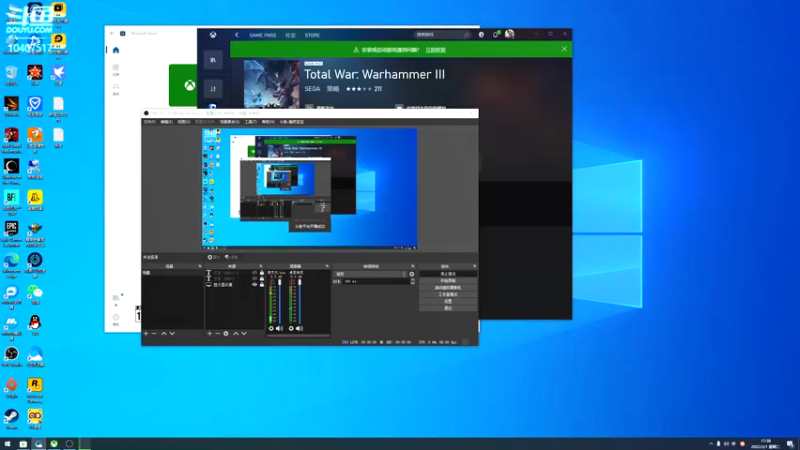Image resolution: width=800 pixels, height=450 pixels.
Task: Add a source with the Sources plus icon
Action: click(209, 333)
